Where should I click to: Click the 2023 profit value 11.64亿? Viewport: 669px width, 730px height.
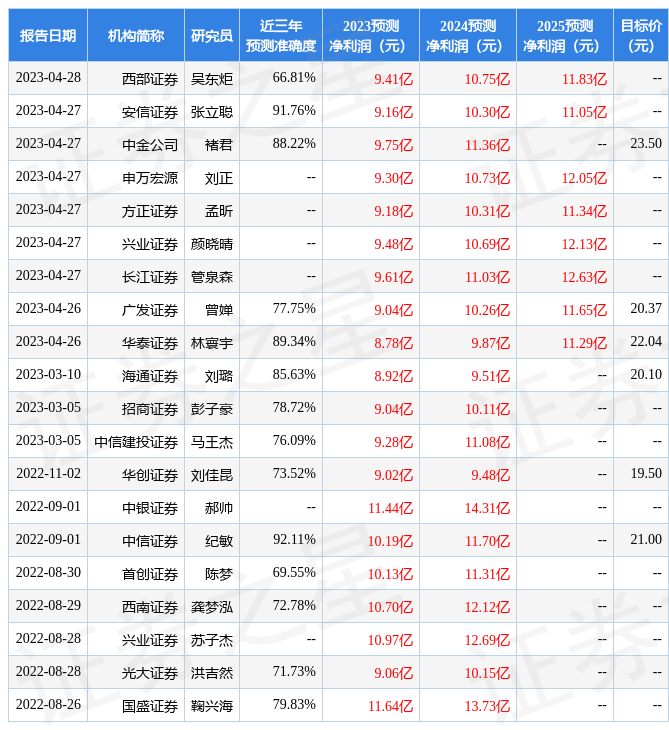tap(390, 707)
